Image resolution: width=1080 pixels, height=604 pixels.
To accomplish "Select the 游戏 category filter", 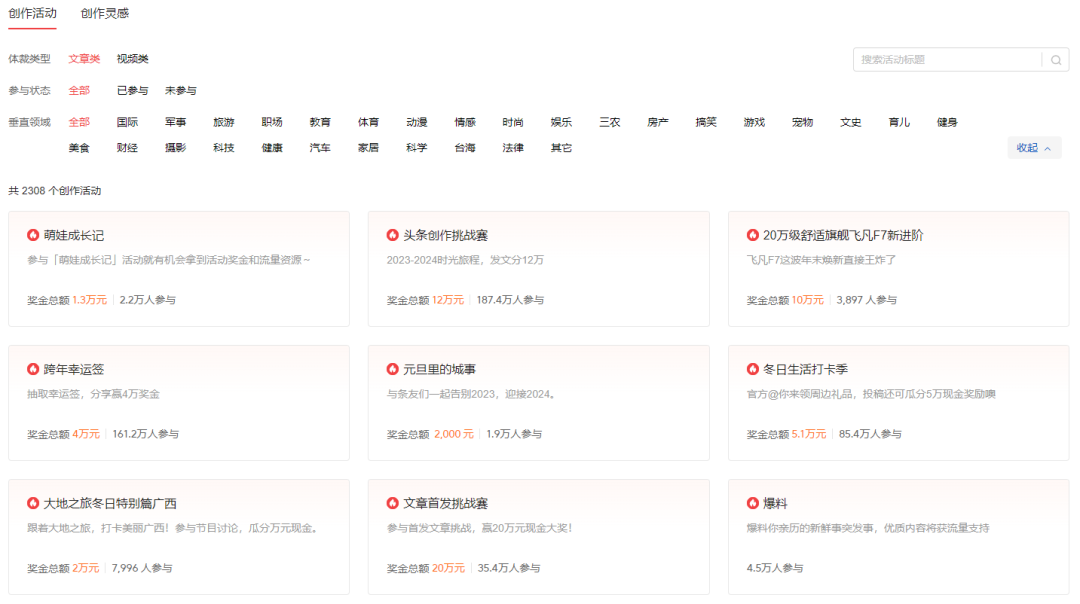I will point(753,121).
